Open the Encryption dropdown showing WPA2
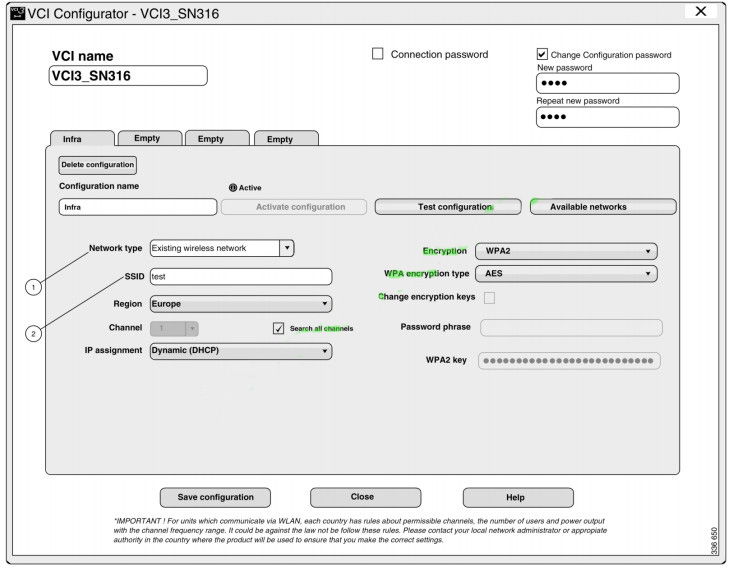 tap(566, 251)
